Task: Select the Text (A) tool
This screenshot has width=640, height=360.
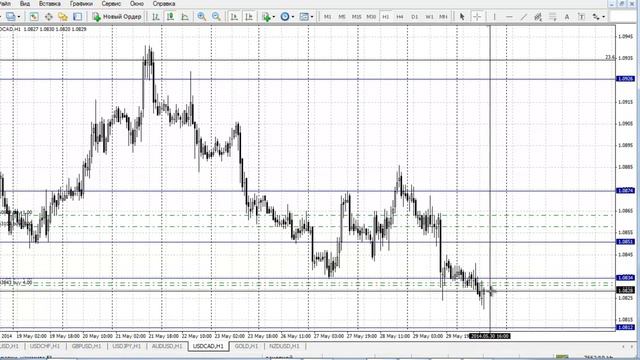Action: (x=567, y=17)
